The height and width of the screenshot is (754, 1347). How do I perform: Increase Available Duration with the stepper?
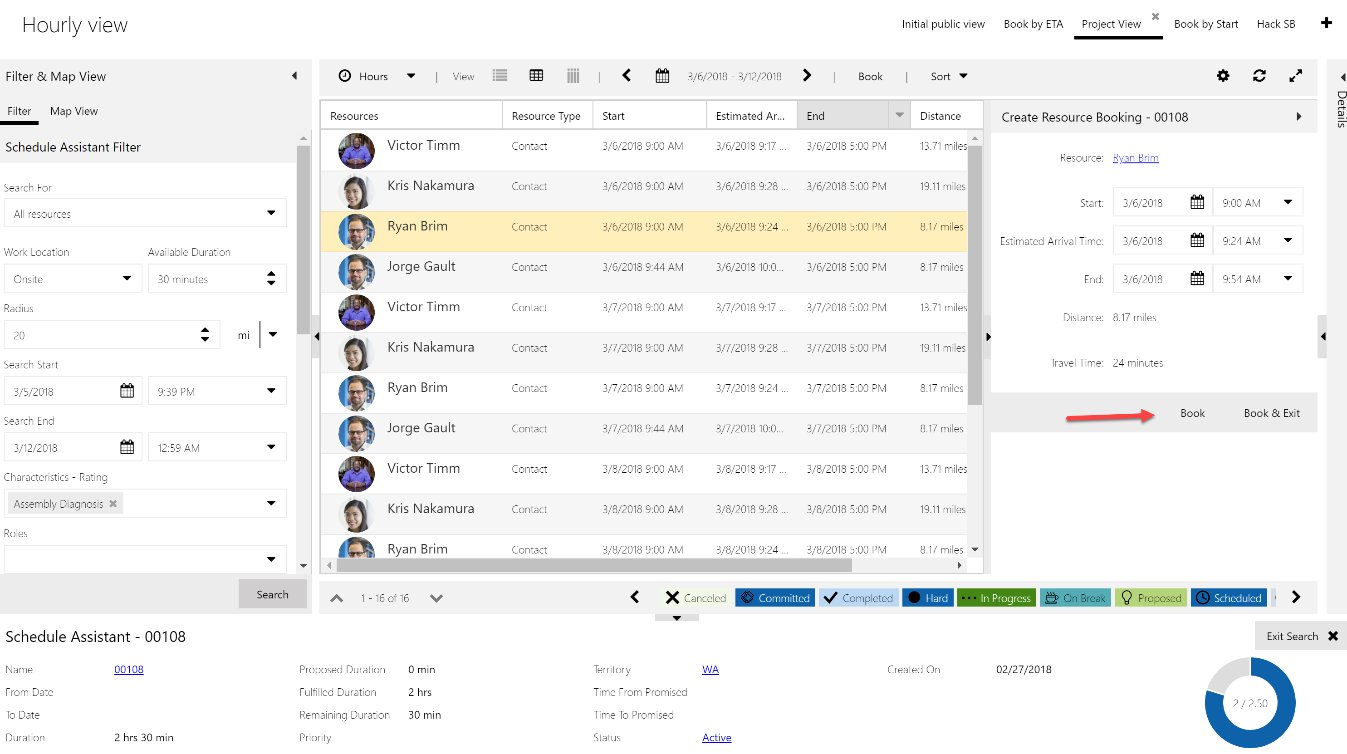270,273
